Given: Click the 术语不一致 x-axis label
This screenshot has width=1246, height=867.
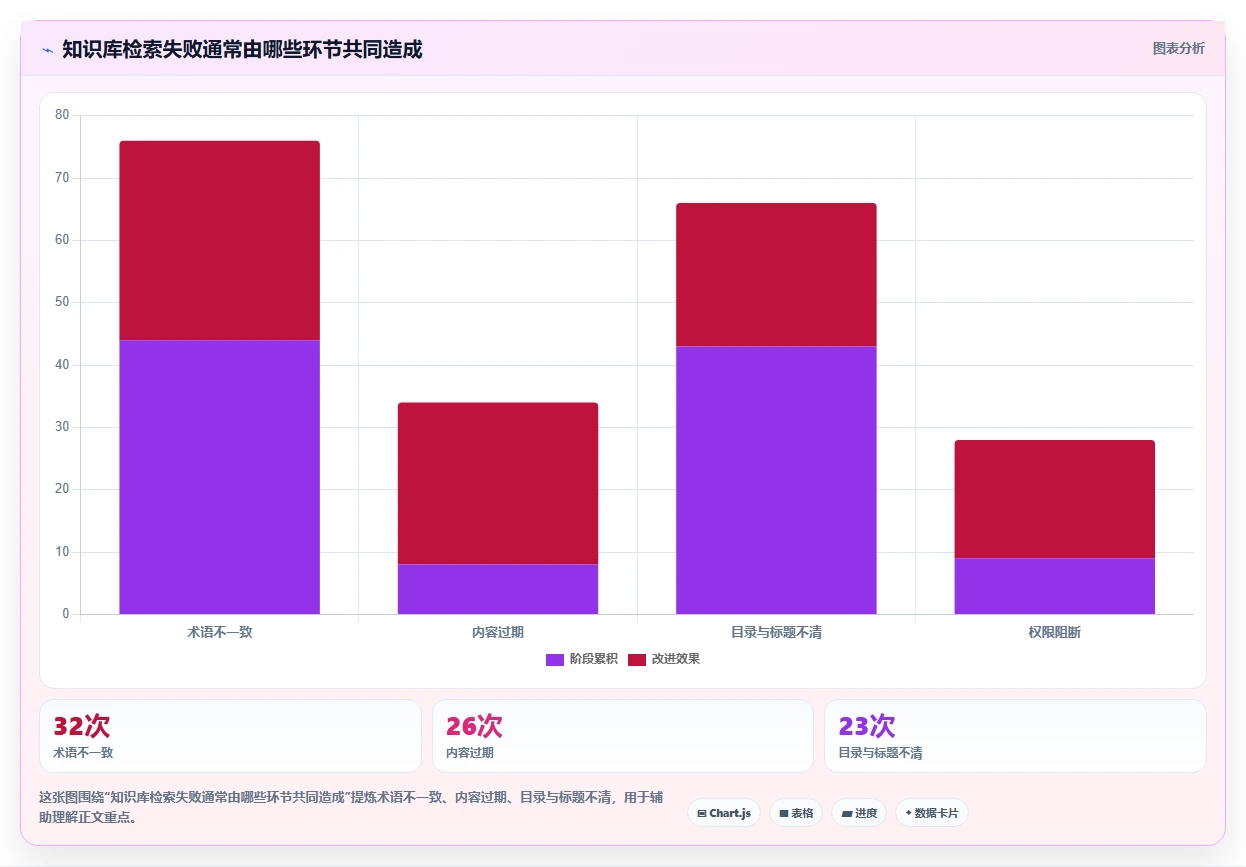Looking at the screenshot, I should pos(219,632).
